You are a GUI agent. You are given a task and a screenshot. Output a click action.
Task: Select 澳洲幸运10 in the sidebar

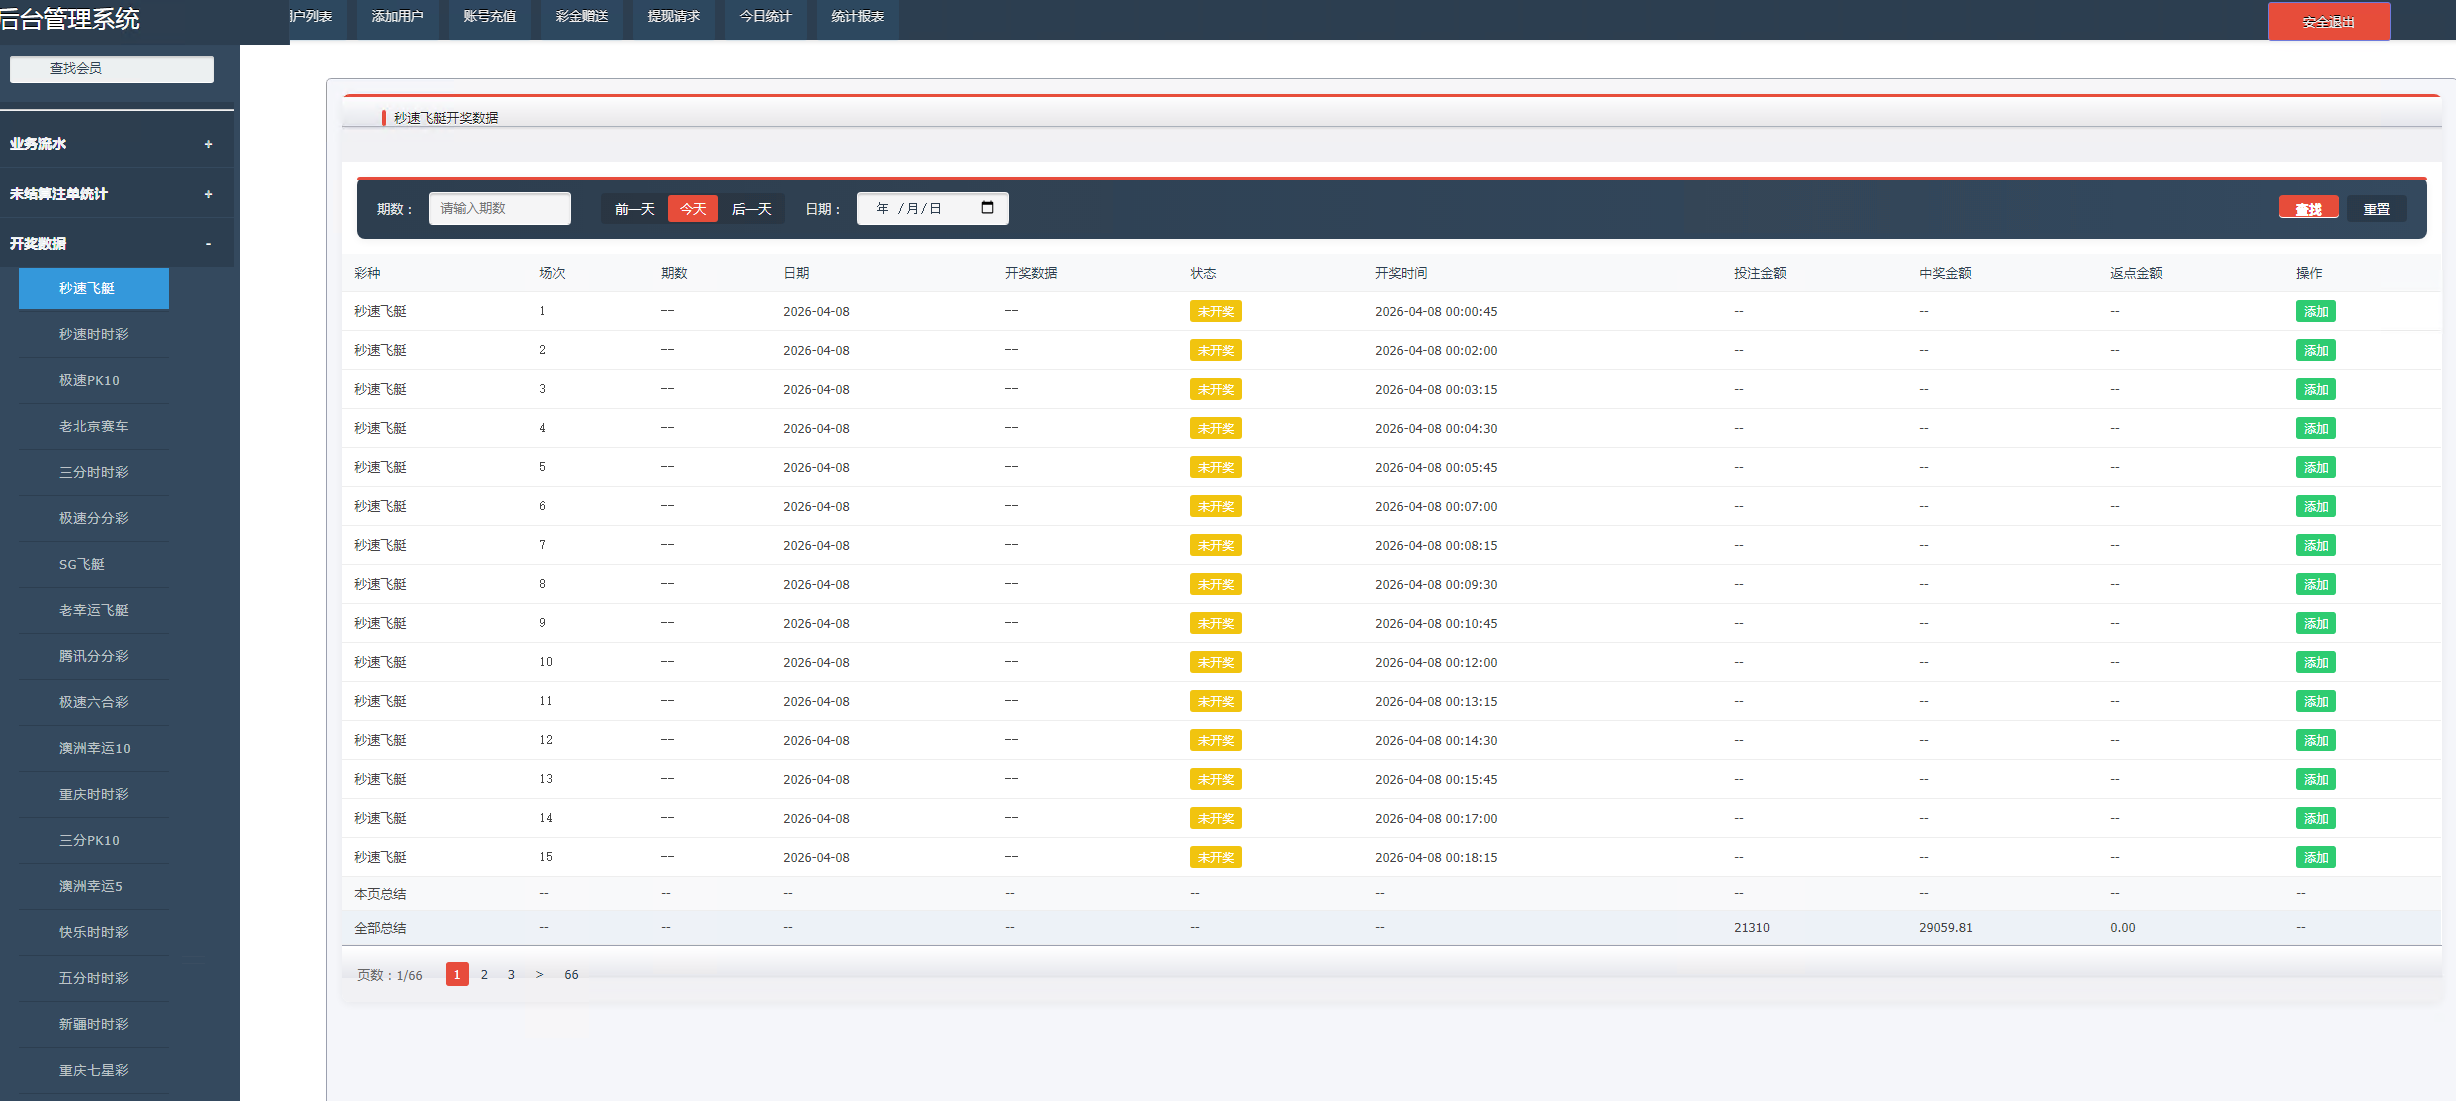(94, 748)
